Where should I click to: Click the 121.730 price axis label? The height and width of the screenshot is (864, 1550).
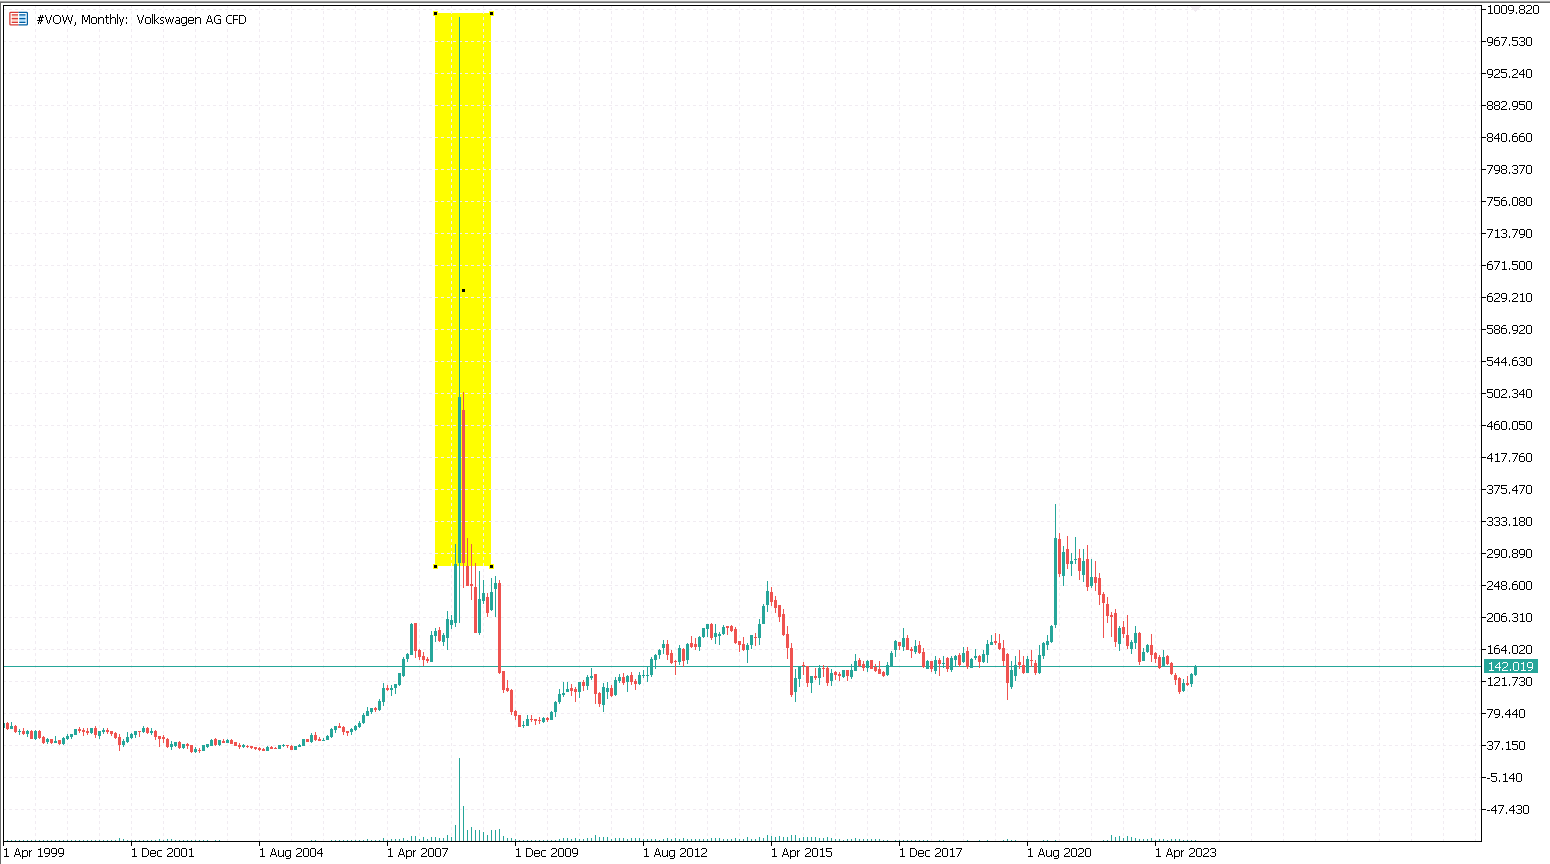(1510, 682)
